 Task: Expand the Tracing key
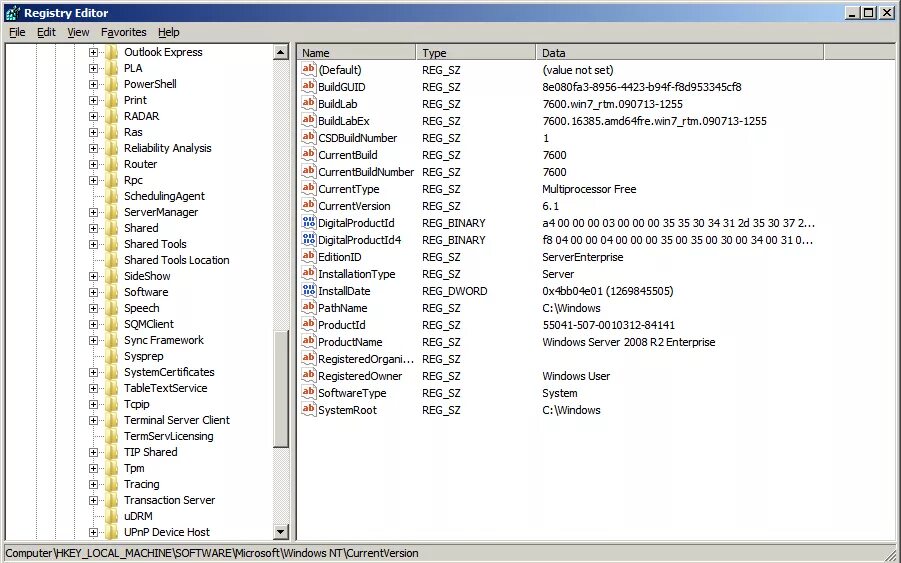93,484
